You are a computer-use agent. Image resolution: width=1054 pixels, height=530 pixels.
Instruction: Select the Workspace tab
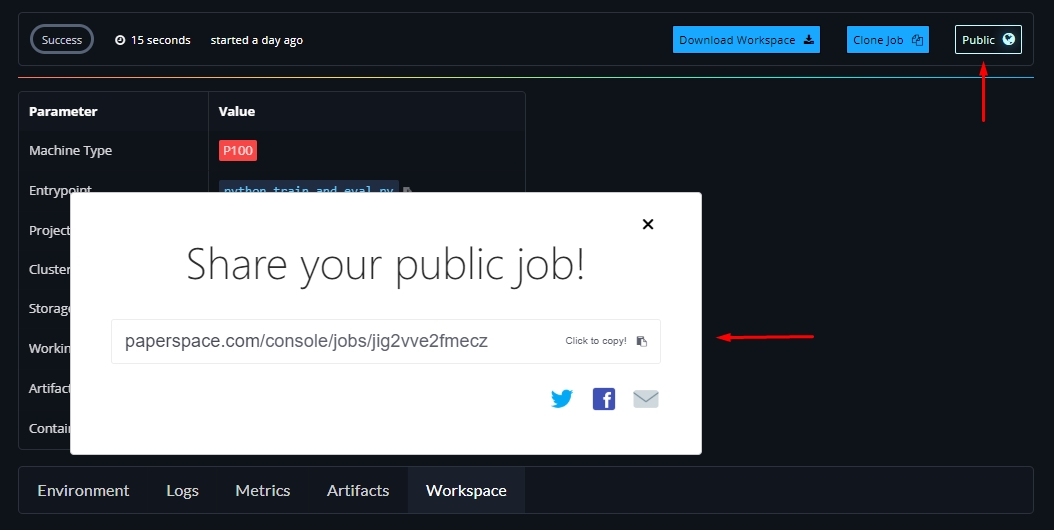point(466,490)
